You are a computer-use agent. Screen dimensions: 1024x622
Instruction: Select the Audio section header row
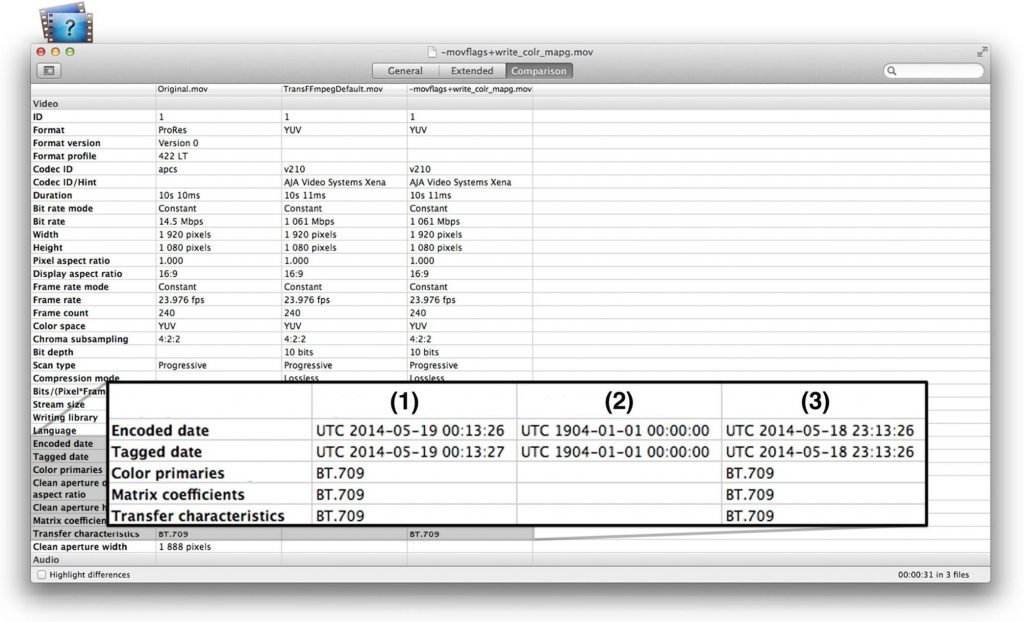(510, 559)
